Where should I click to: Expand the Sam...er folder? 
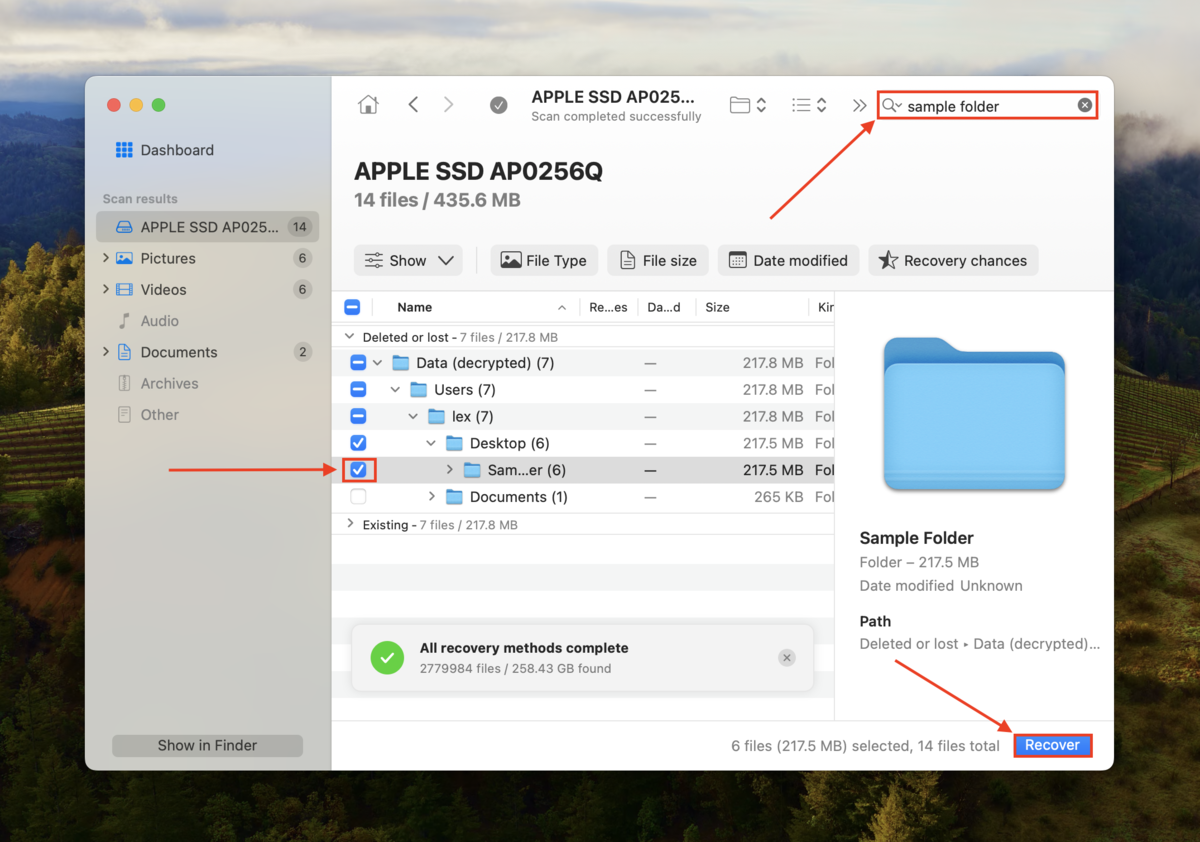(x=449, y=470)
